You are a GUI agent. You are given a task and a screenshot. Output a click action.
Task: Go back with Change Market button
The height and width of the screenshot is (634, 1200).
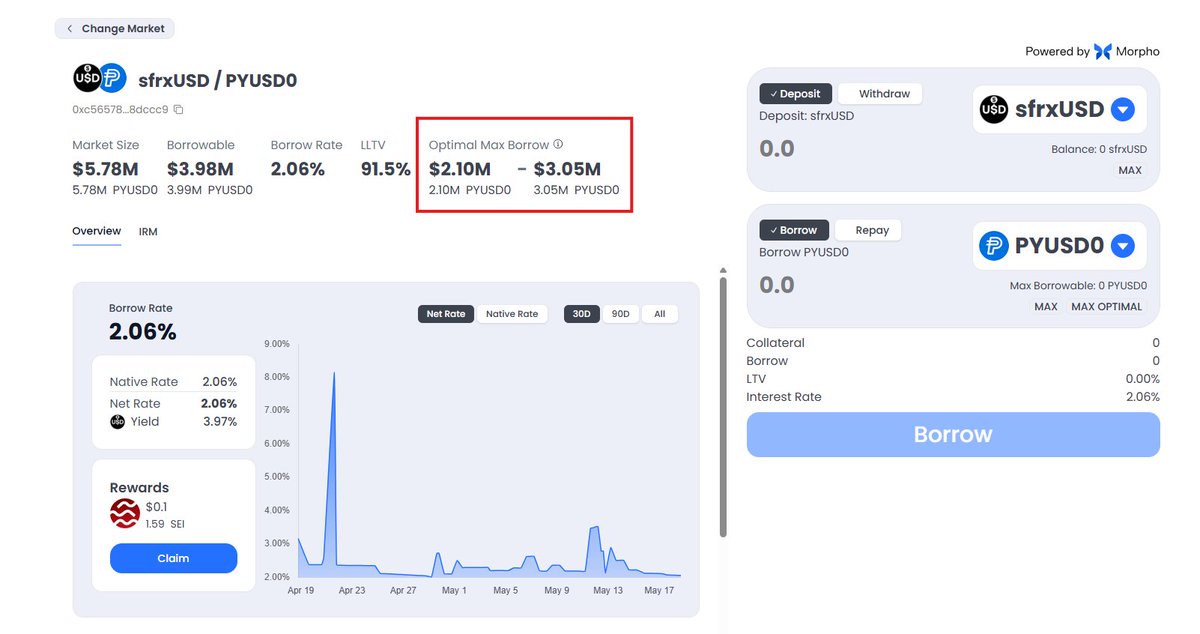point(115,28)
